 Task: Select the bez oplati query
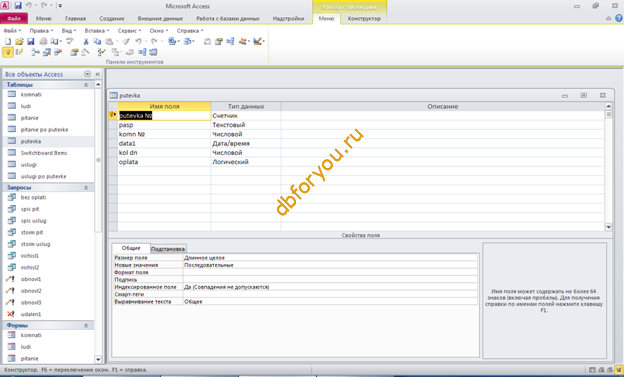point(33,197)
